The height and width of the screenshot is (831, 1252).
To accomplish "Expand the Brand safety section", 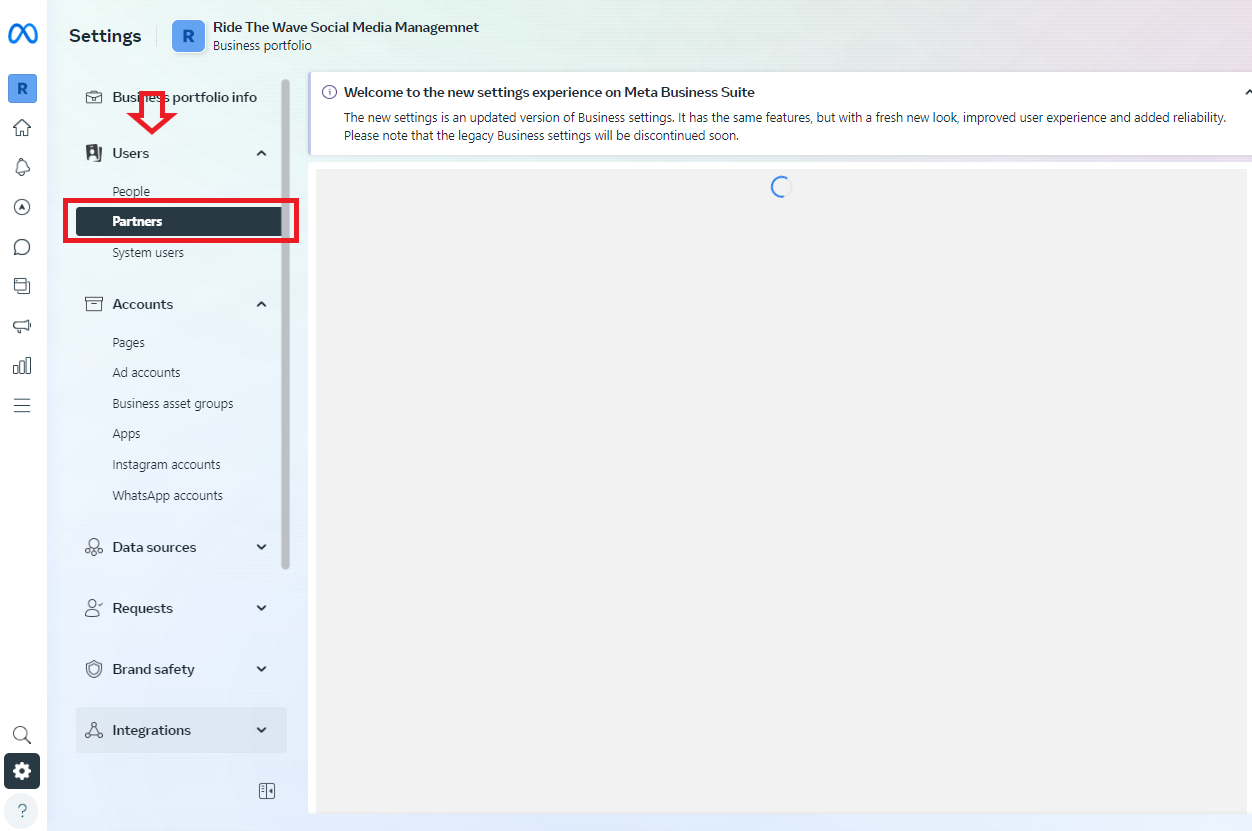I will click(261, 668).
